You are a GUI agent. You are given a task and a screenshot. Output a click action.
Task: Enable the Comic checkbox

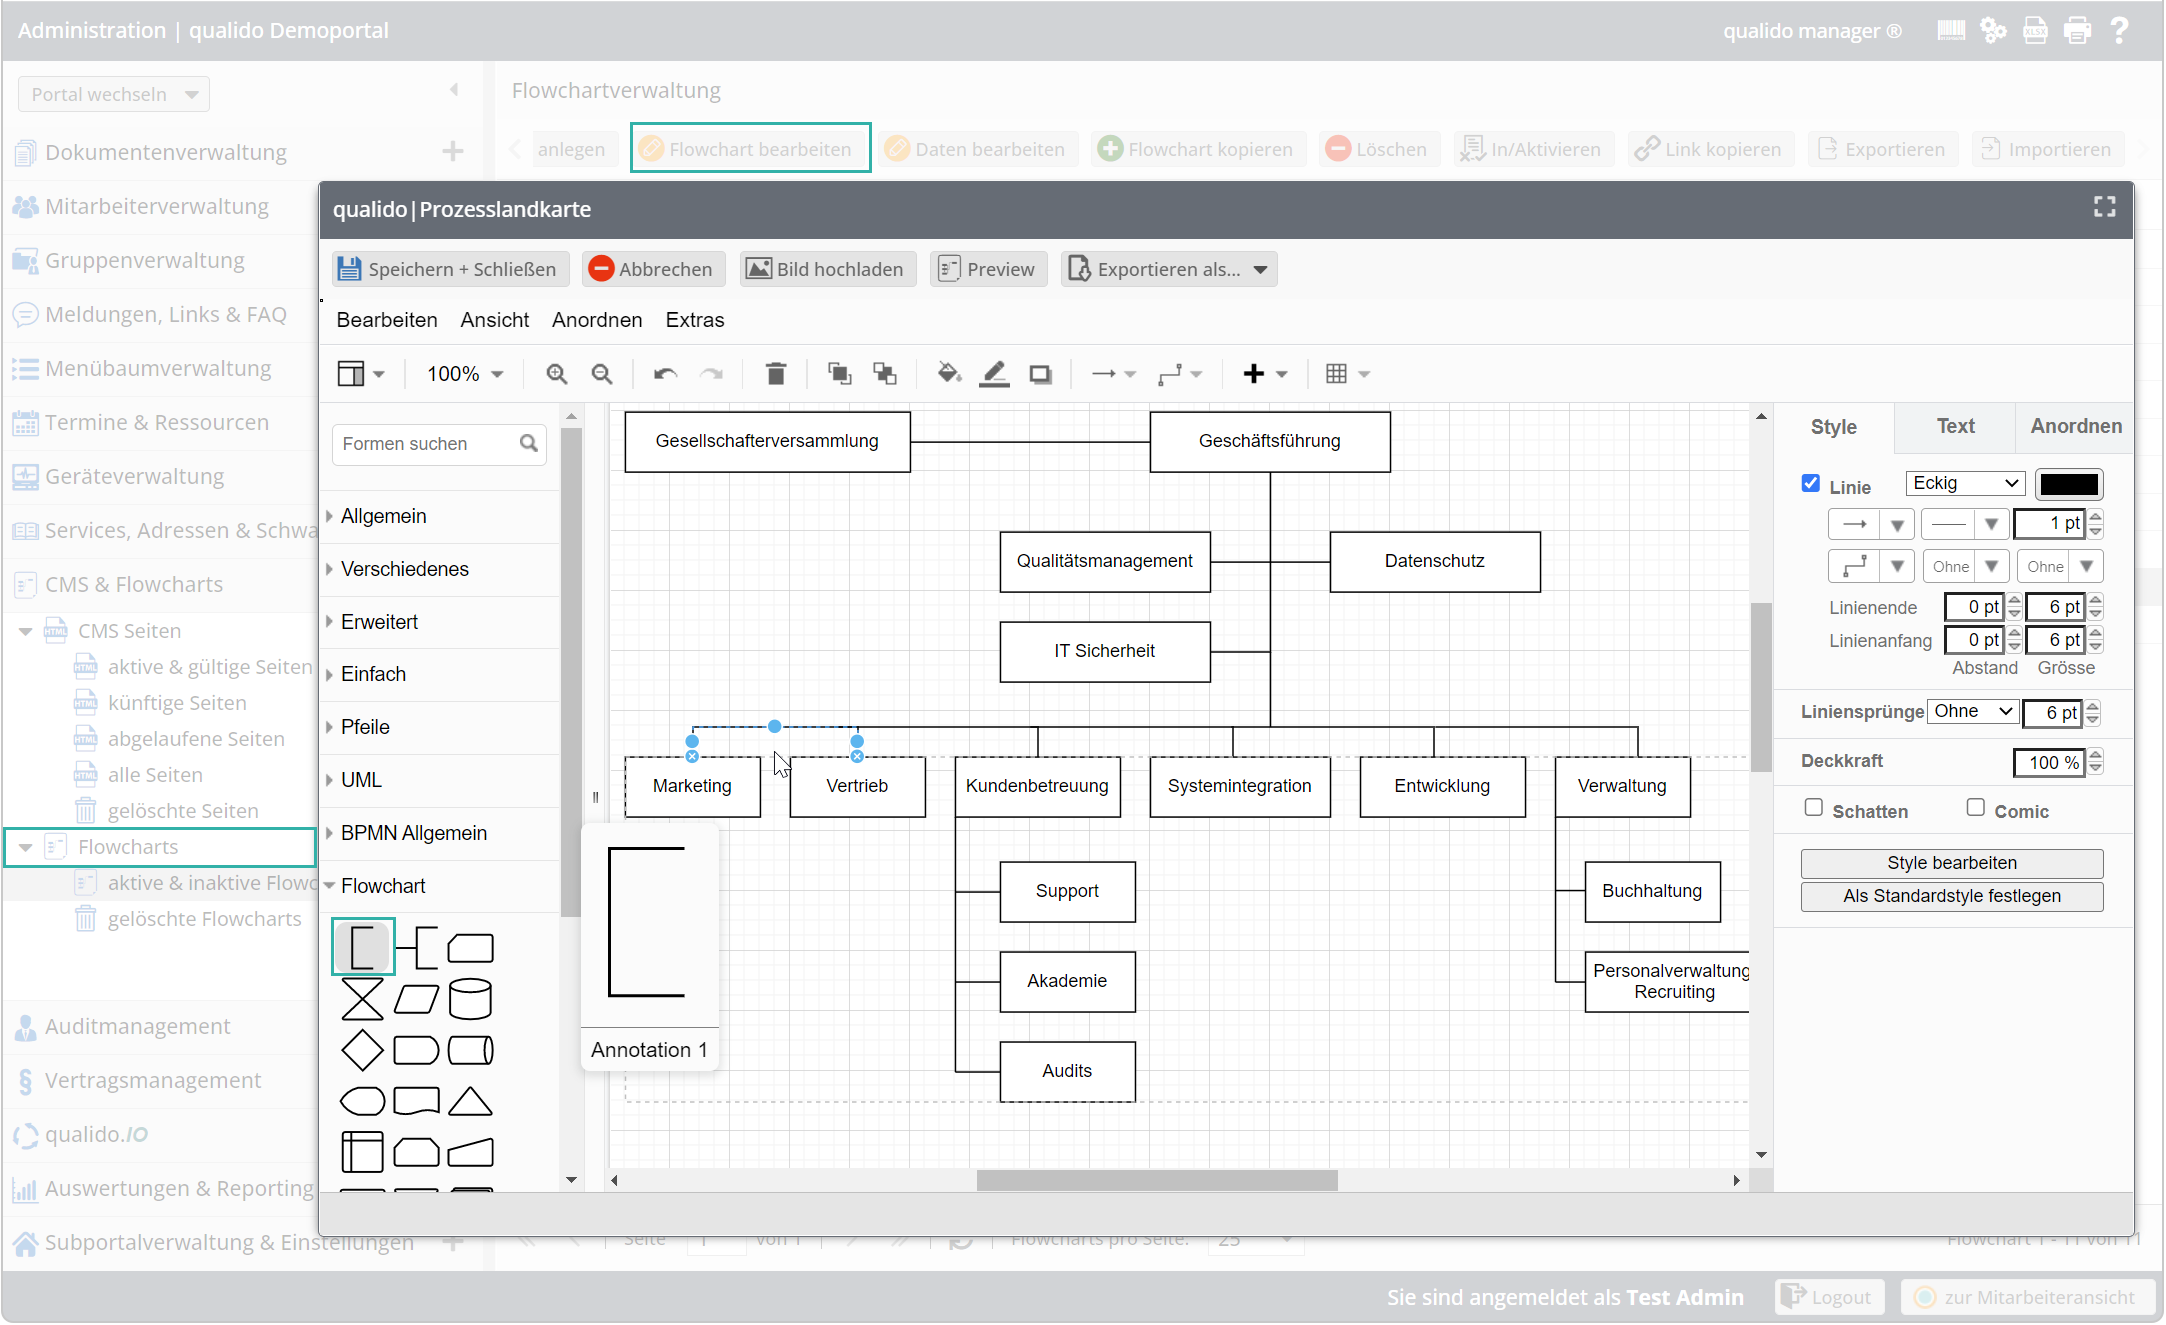pos(1976,808)
